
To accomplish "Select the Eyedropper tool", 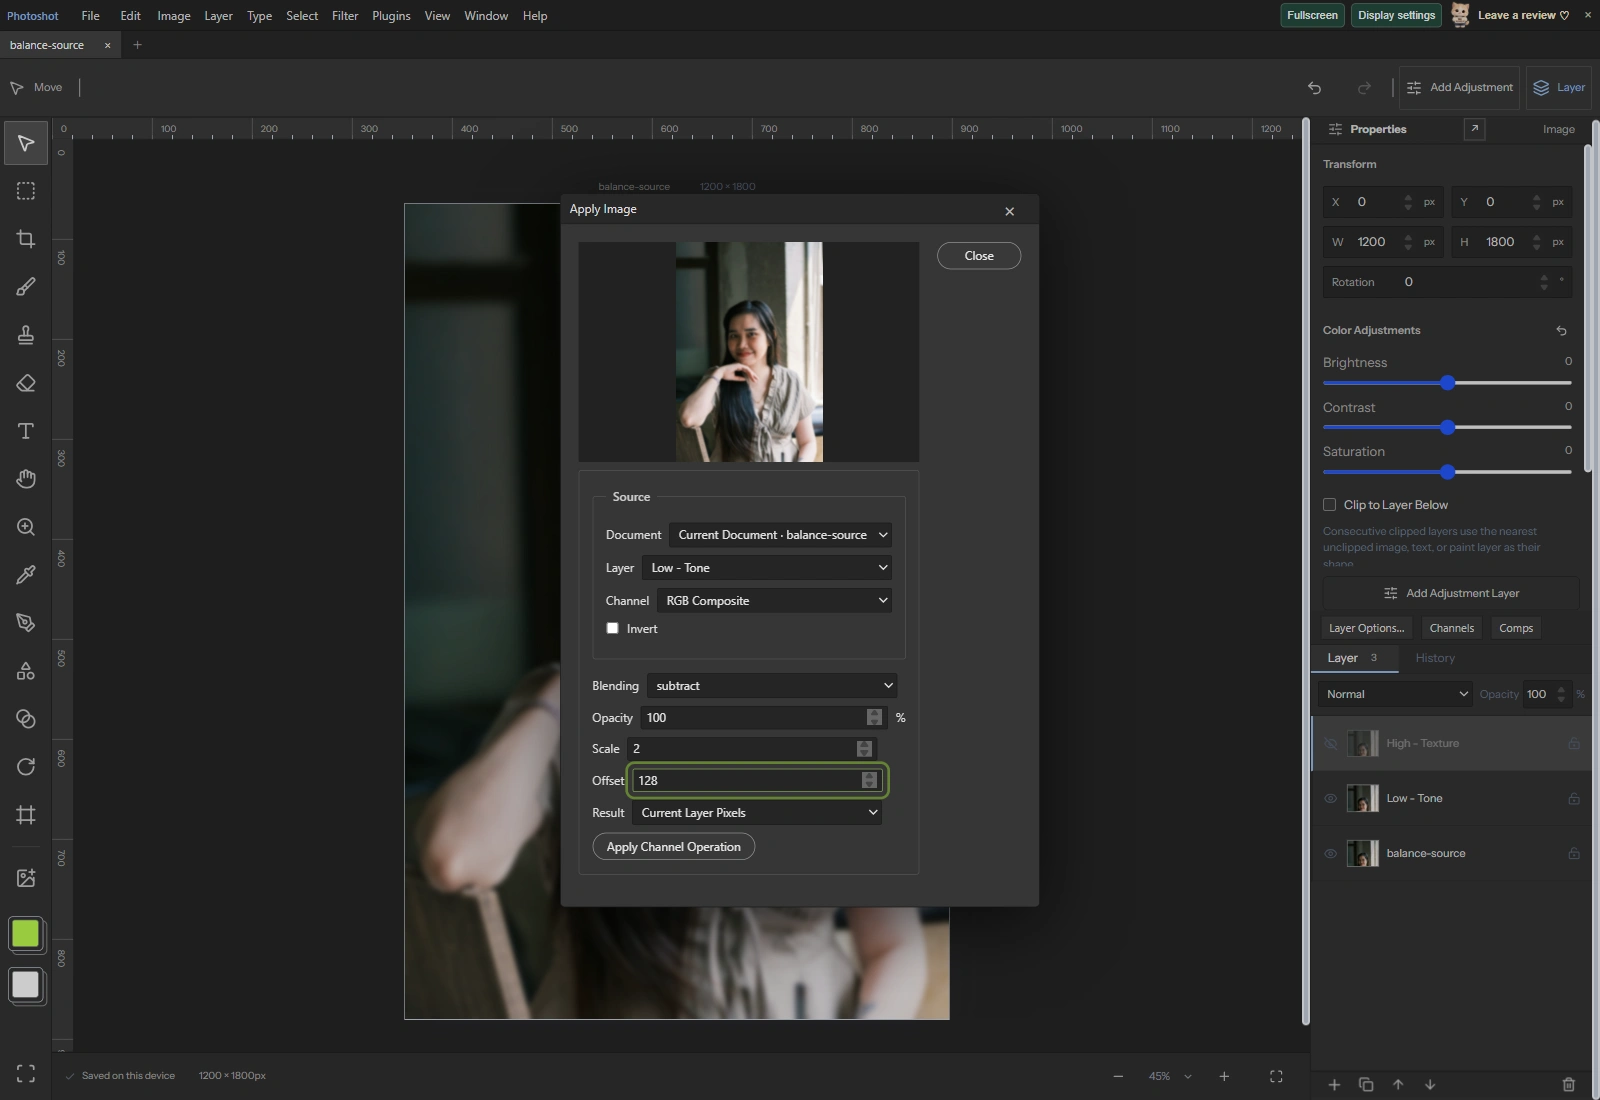I will pyautogui.click(x=26, y=575).
